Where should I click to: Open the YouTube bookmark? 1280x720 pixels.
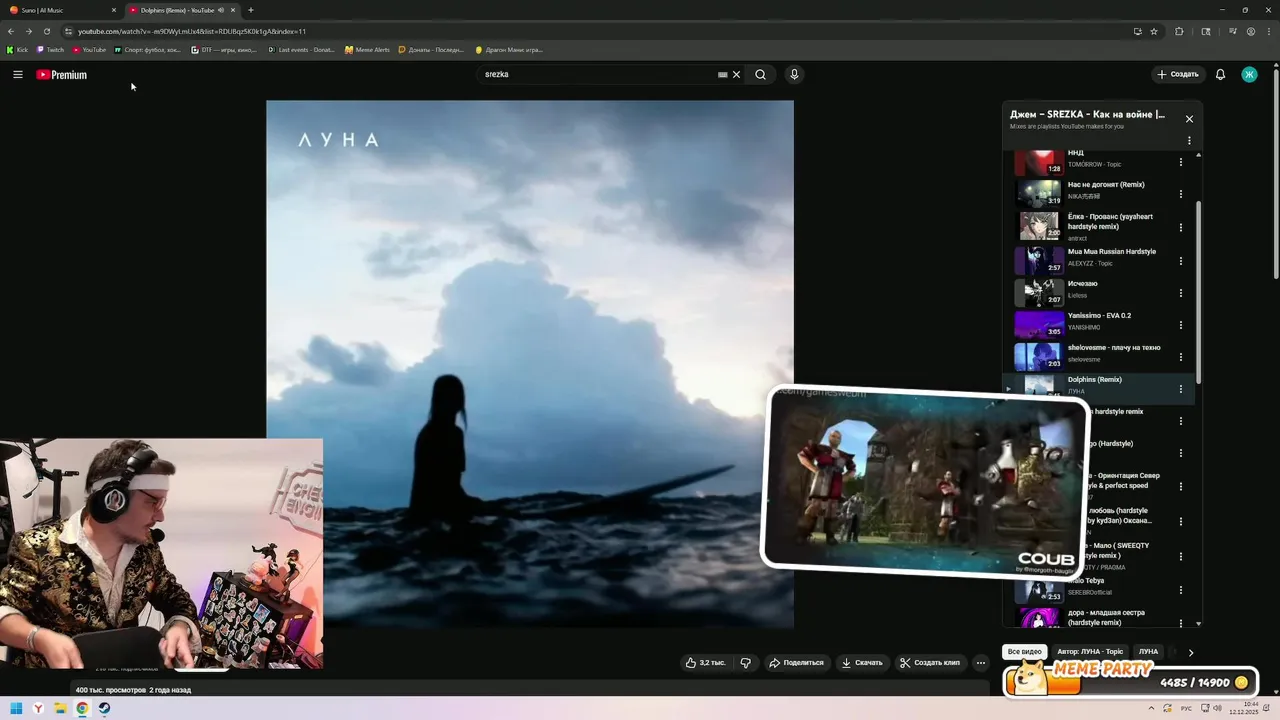pos(89,49)
